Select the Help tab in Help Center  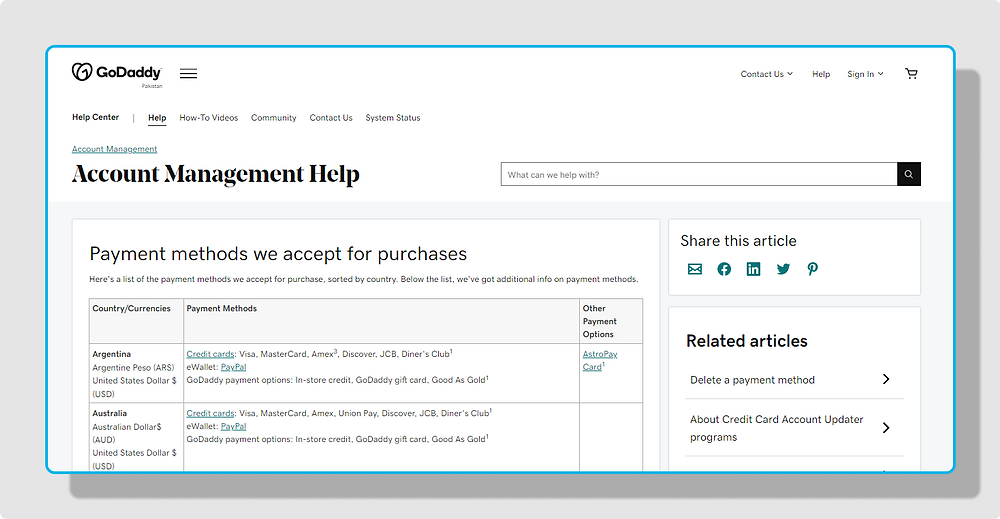click(x=157, y=118)
